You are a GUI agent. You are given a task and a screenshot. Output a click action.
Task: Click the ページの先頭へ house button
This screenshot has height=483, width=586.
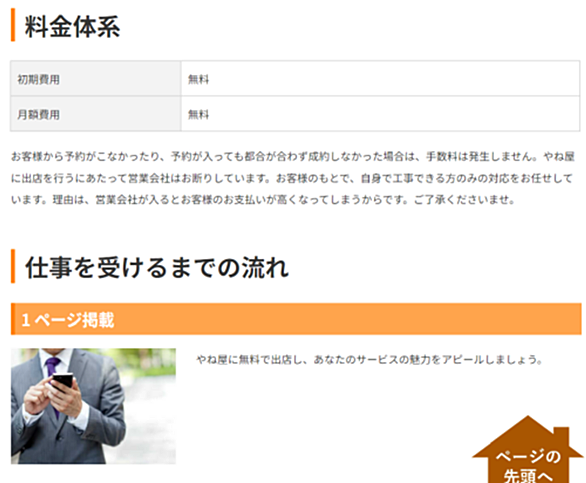point(528,450)
